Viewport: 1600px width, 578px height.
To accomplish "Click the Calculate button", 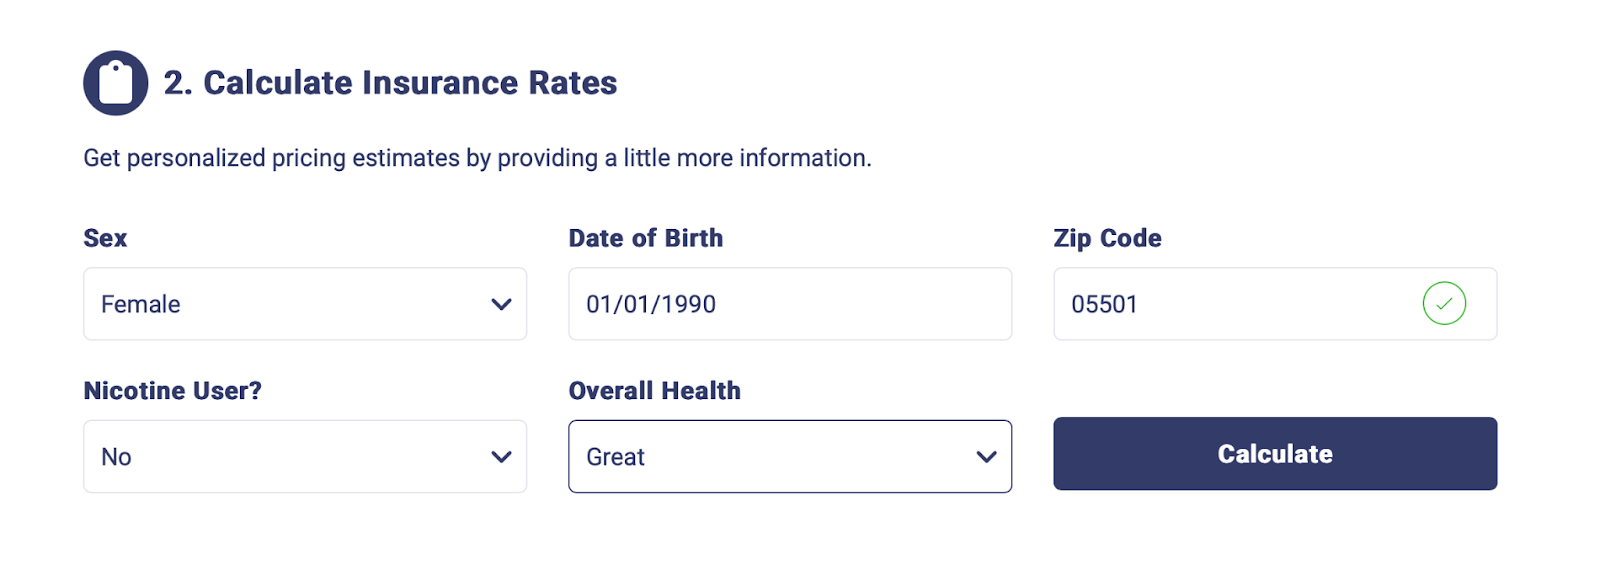I will [x=1275, y=454].
